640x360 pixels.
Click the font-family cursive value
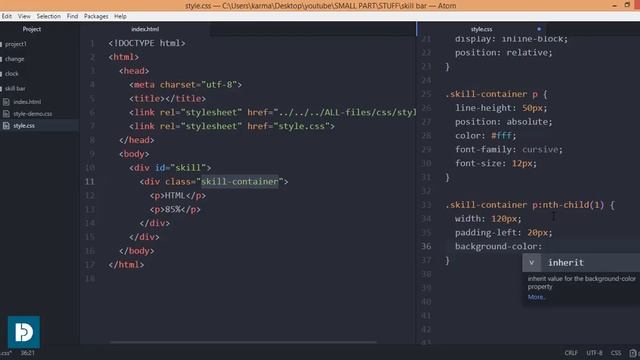[540, 149]
